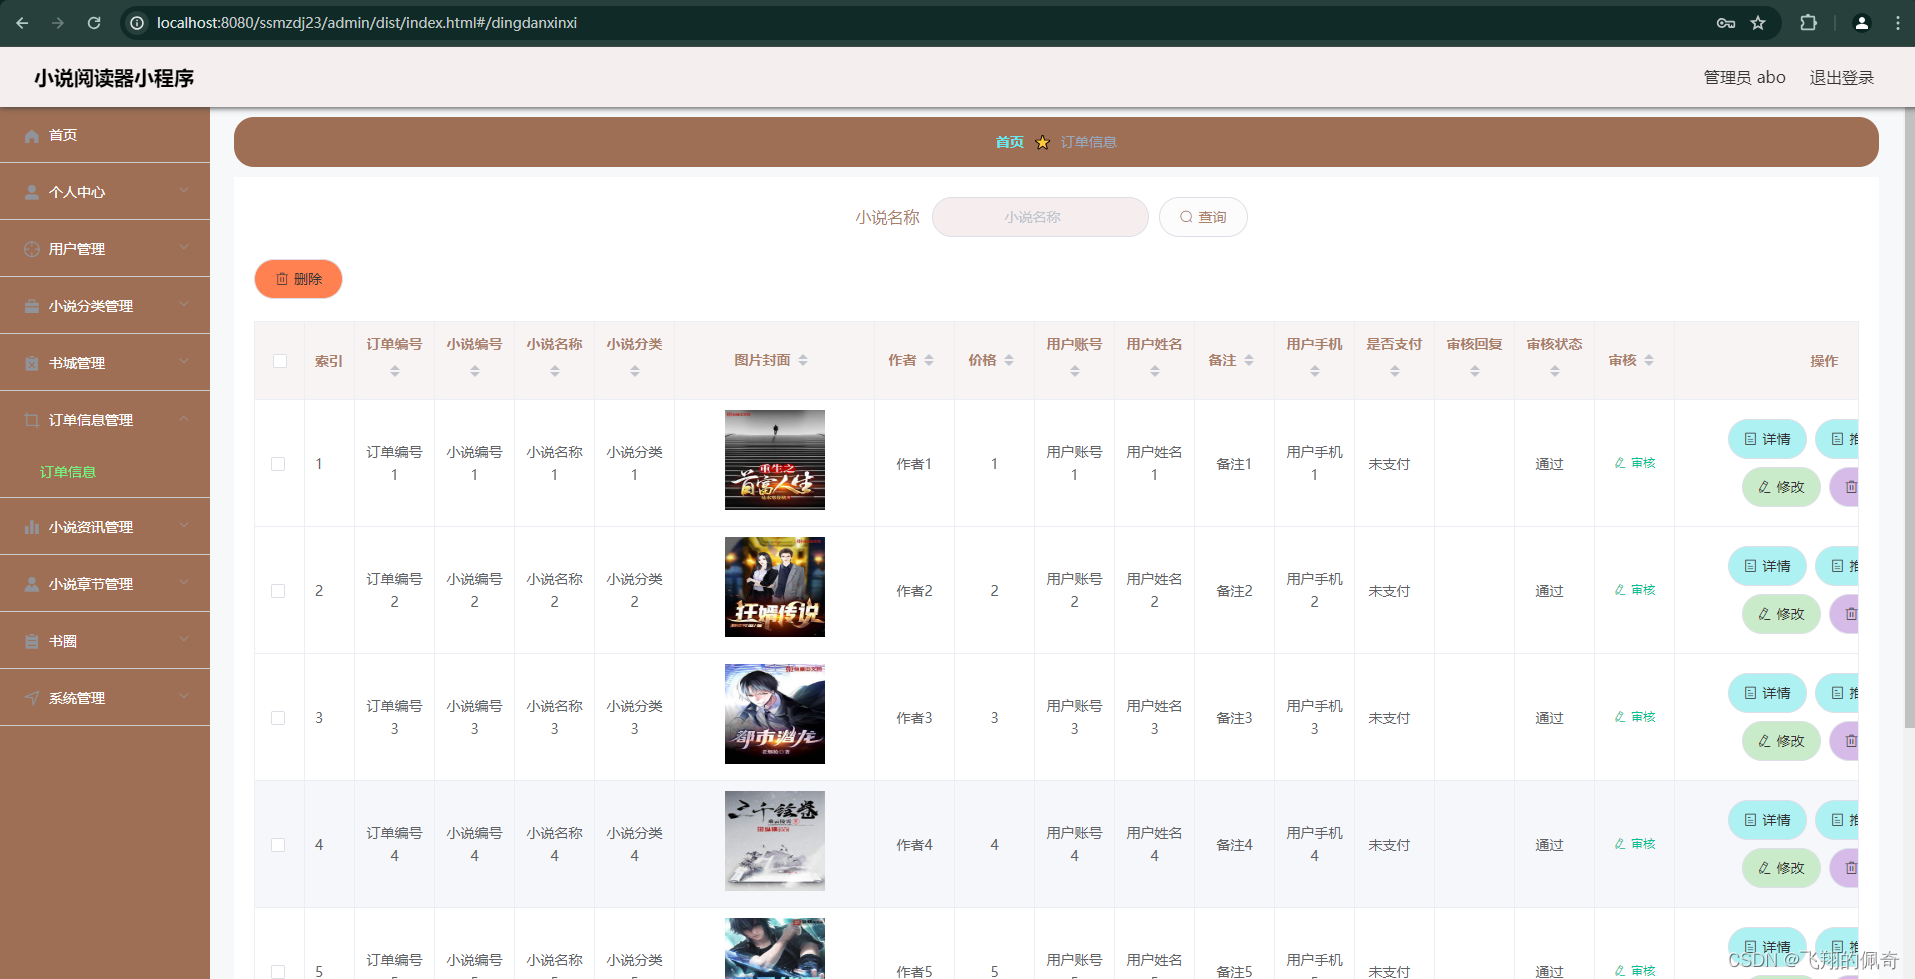Expand the 系统管理 menu chevron

click(x=184, y=697)
